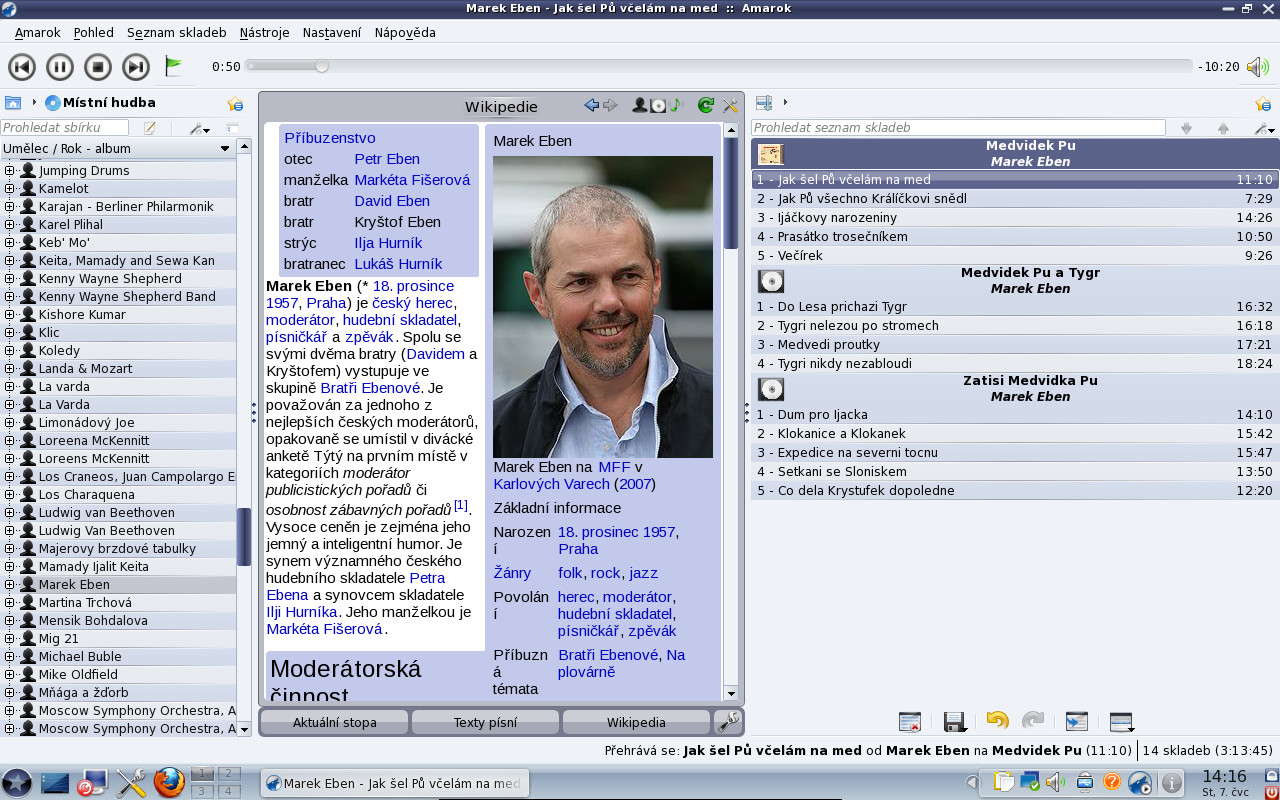1280x800 pixels.
Task: Launch Firefox from the taskbar
Action: (x=170, y=782)
